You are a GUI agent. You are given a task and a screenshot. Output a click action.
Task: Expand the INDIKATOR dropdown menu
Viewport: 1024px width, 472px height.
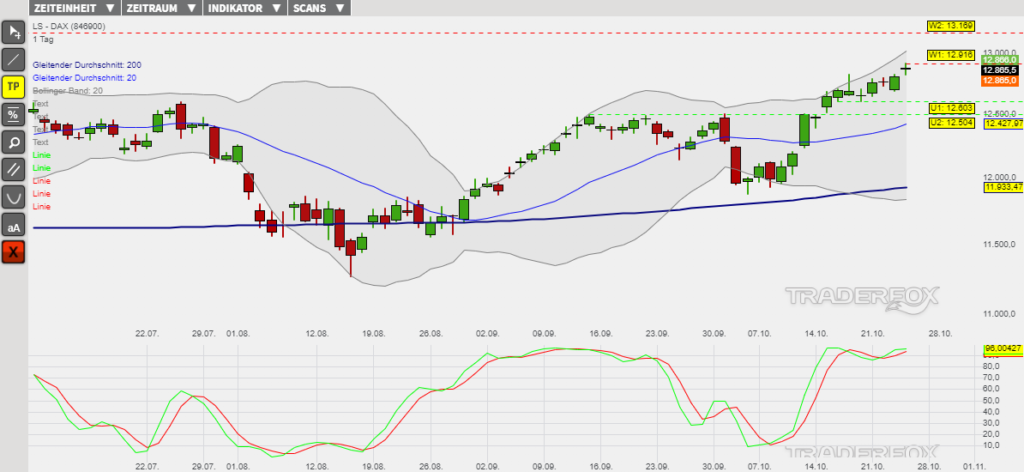point(245,8)
